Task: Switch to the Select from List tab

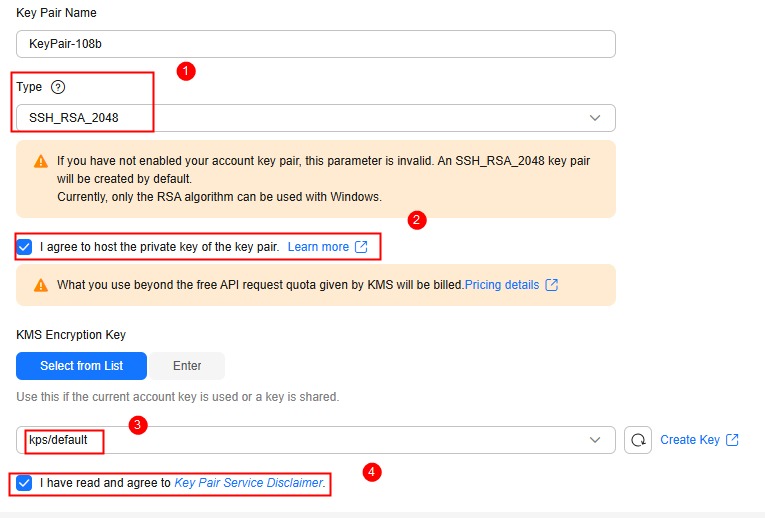Action: click(x=81, y=366)
